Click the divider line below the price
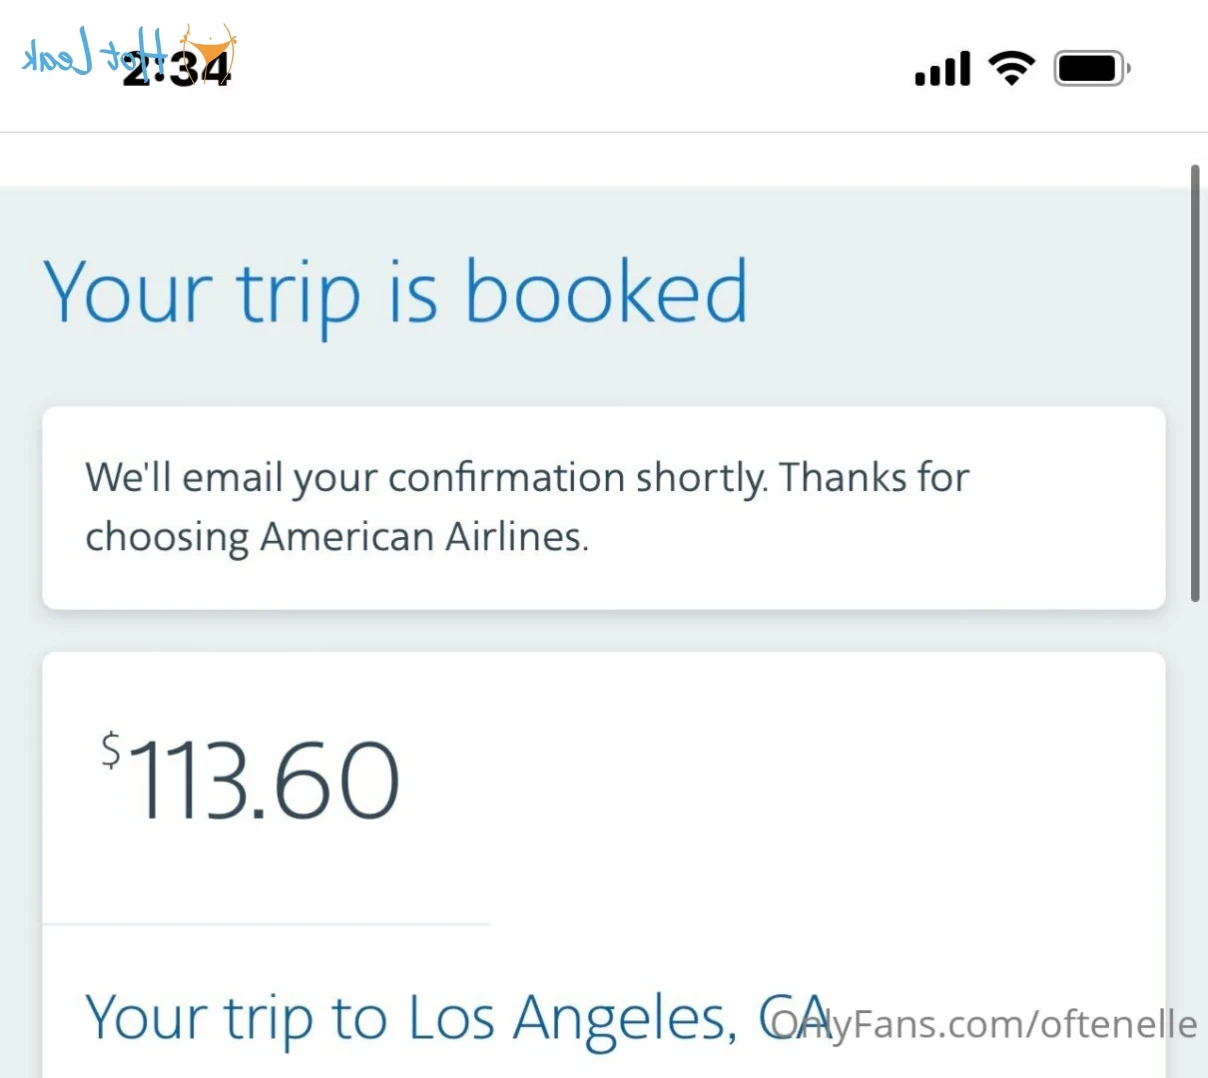 (x=266, y=924)
